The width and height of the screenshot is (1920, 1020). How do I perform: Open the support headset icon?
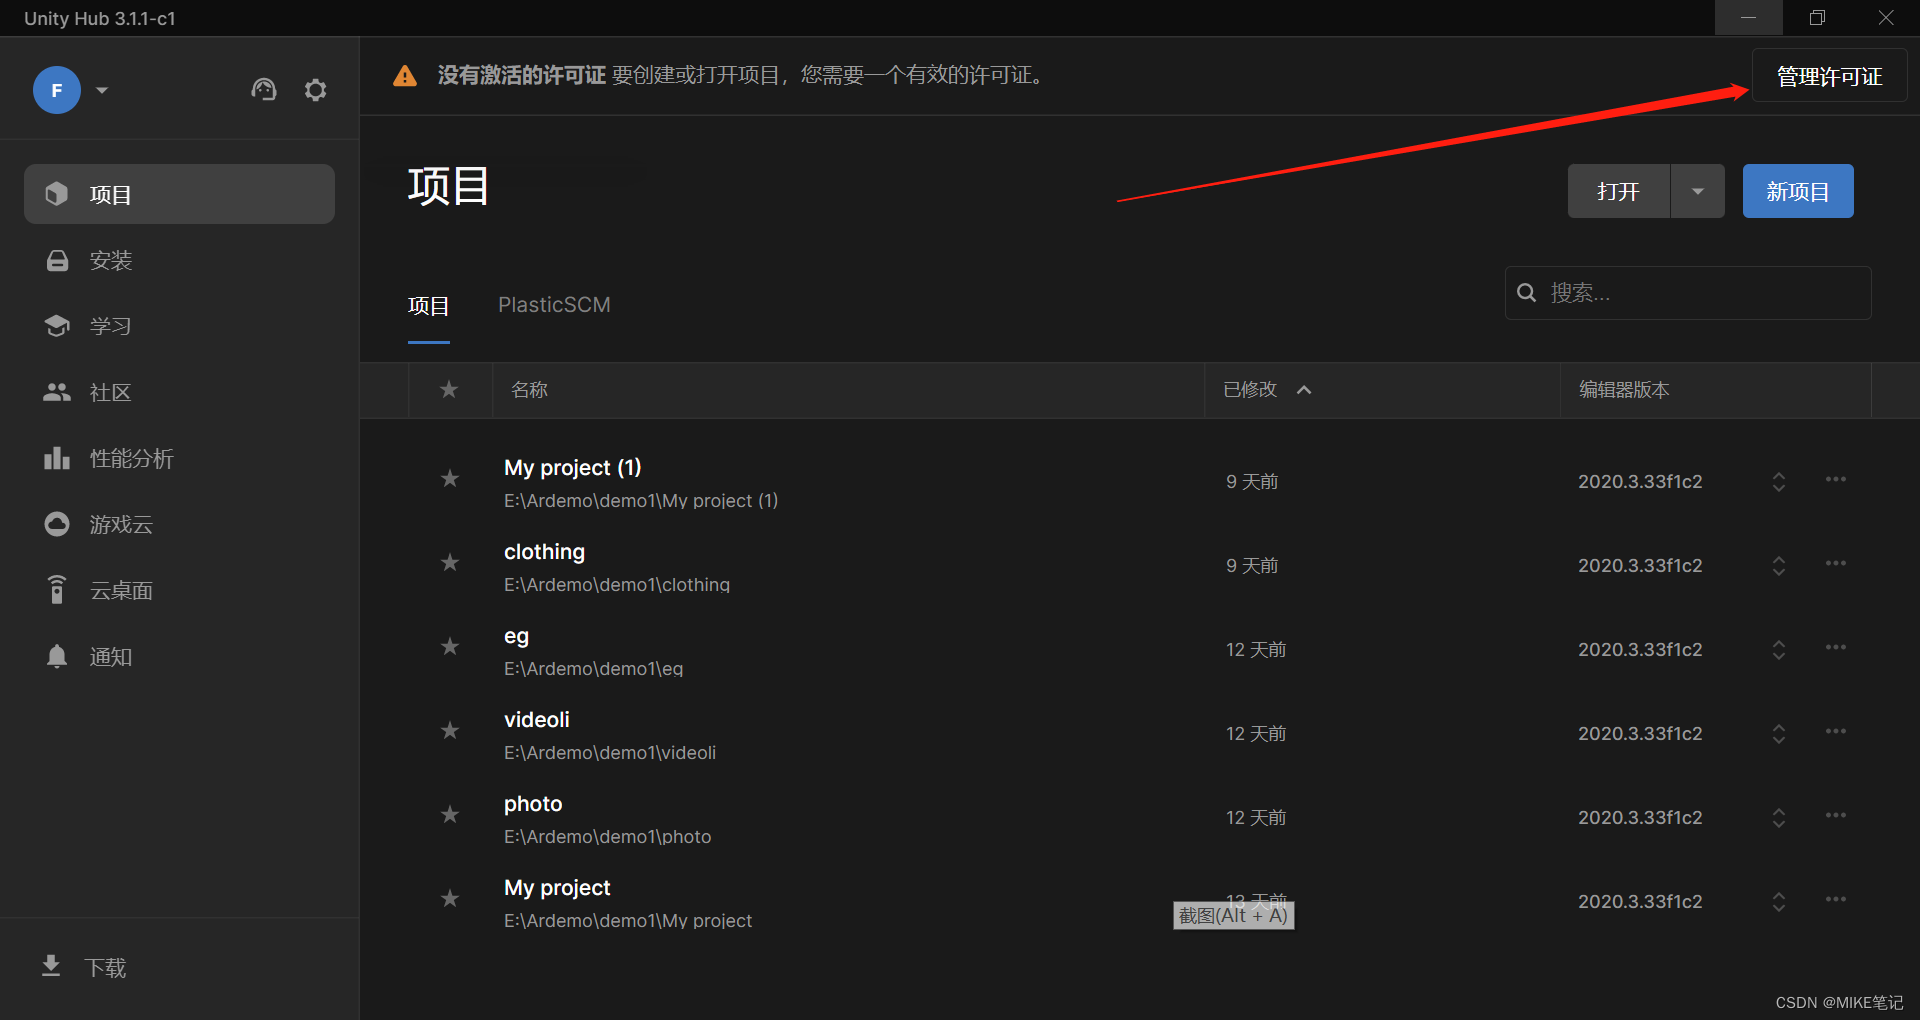[264, 90]
